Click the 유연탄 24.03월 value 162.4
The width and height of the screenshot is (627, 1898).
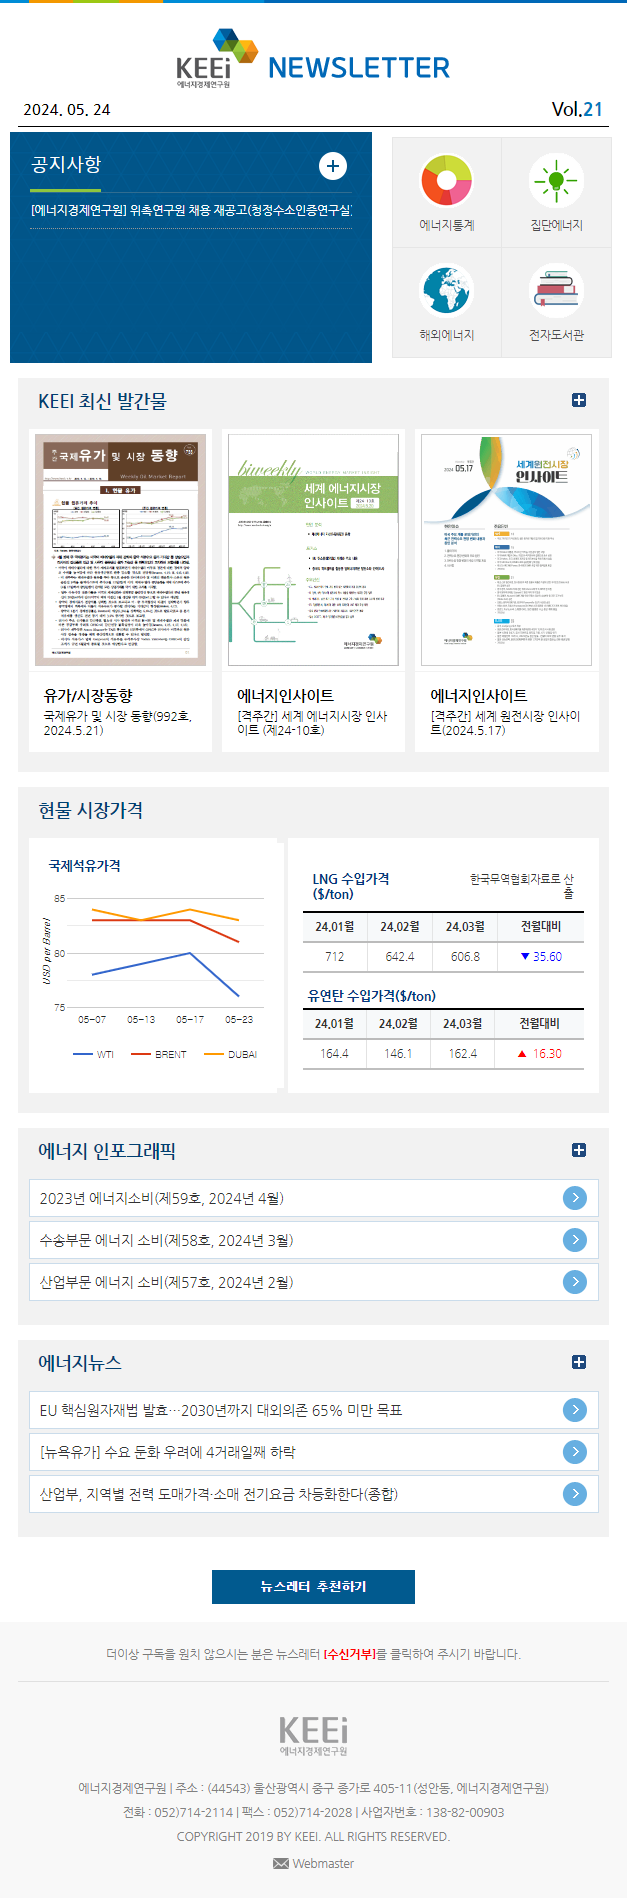coord(463,1054)
